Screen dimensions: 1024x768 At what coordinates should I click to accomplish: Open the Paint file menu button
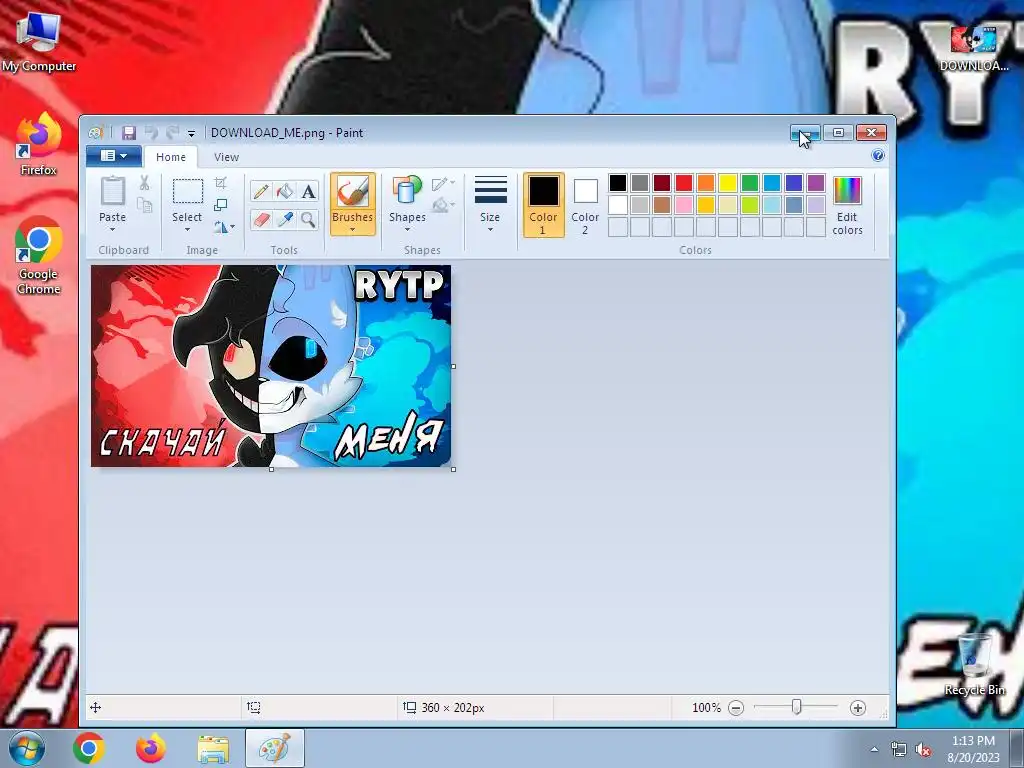coord(114,156)
